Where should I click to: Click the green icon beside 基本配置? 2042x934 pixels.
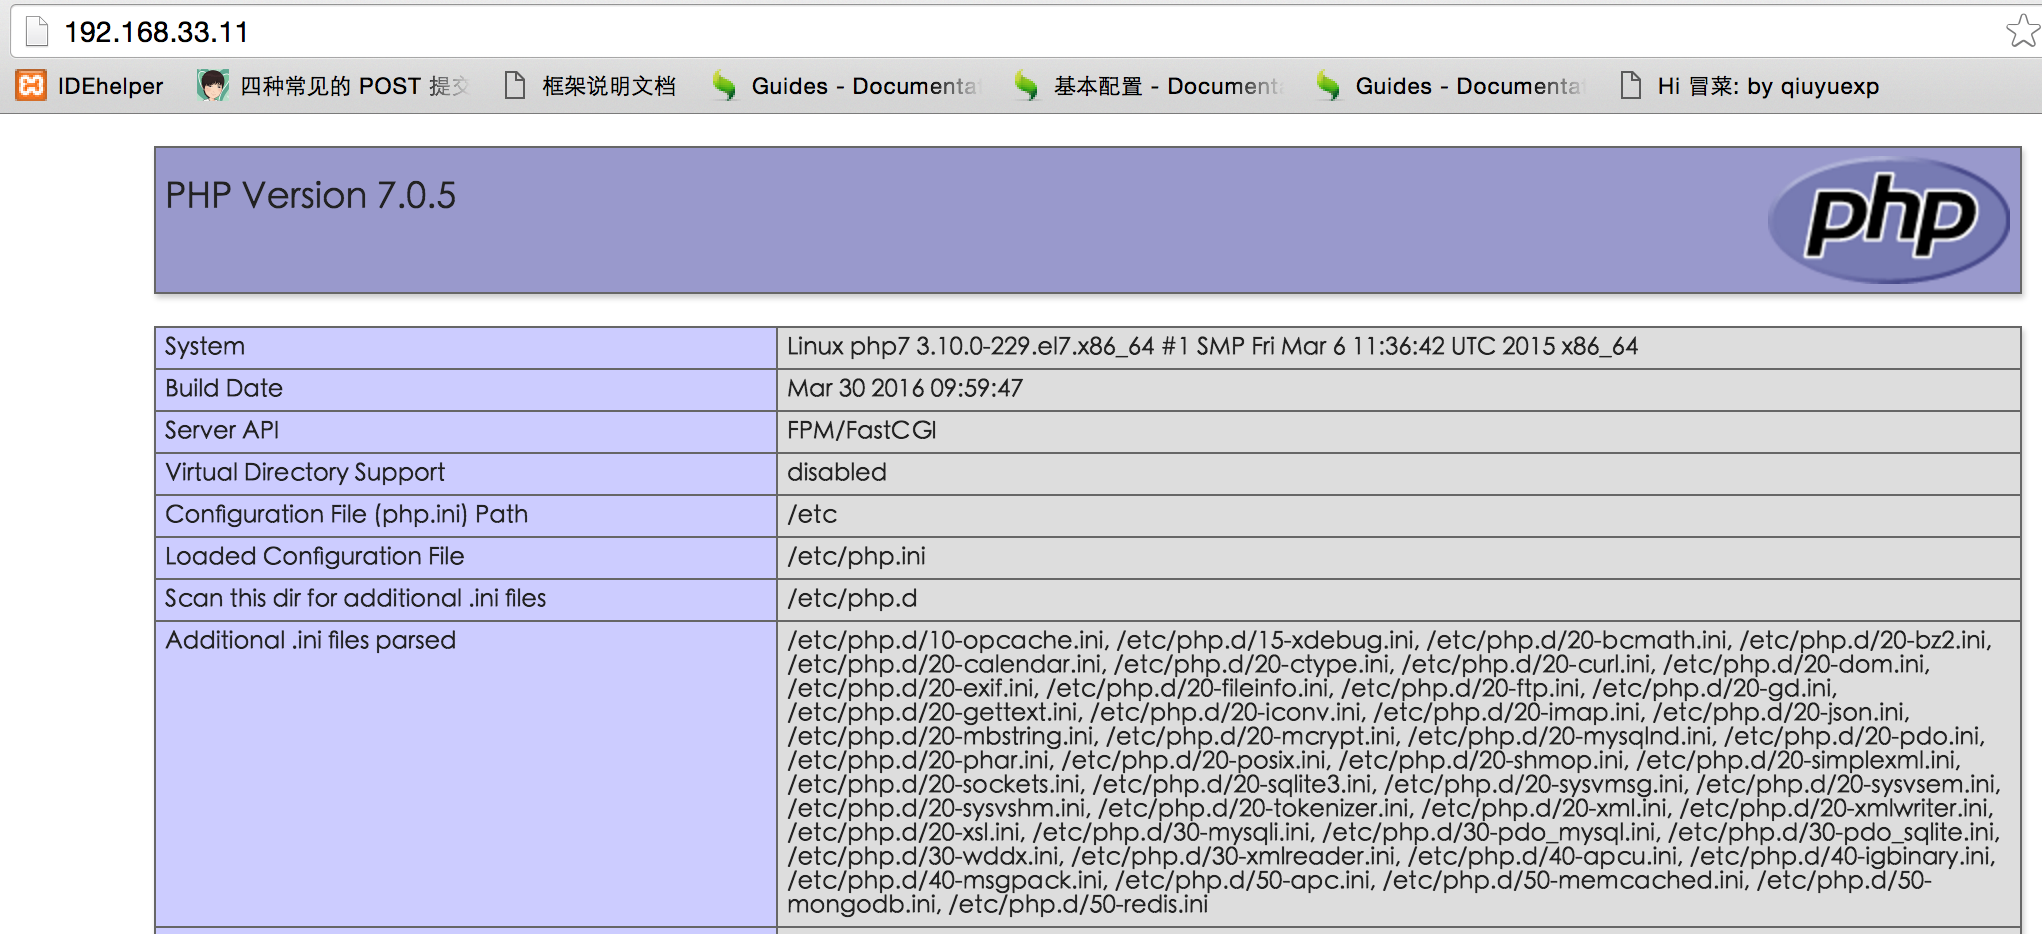[1026, 86]
